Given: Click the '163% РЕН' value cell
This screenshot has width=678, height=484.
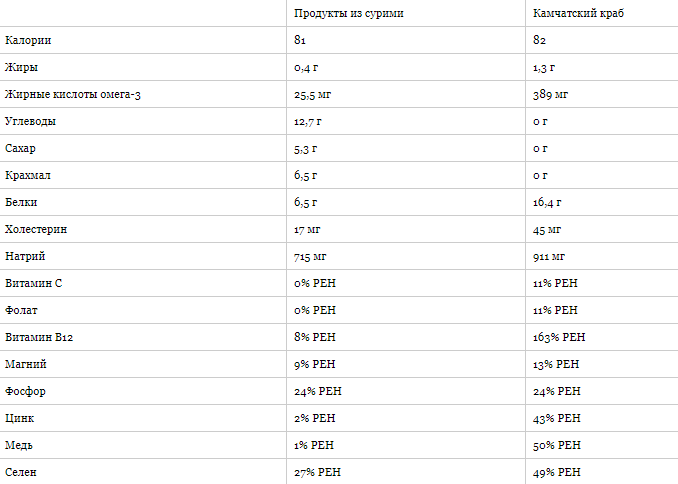Looking at the screenshot, I should coord(559,338).
